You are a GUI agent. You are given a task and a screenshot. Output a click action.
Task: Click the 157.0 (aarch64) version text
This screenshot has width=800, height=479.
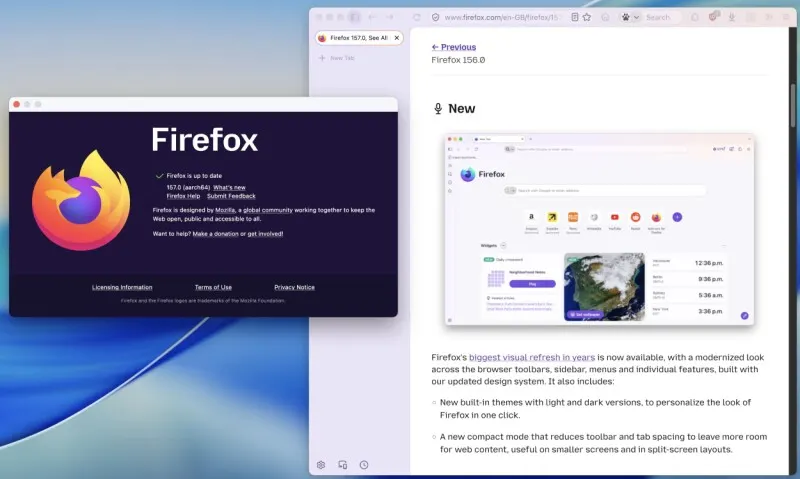(188, 187)
